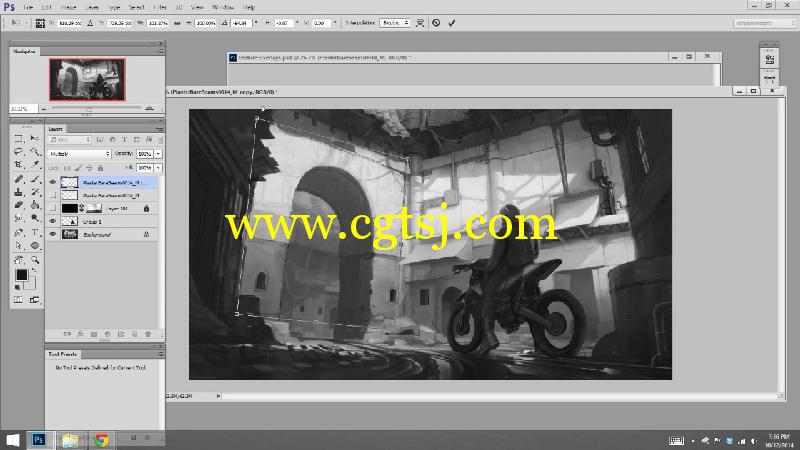The height and width of the screenshot is (450, 800).
Task: Open the Fill slider dropdown arrow
Action: [159, 168]
